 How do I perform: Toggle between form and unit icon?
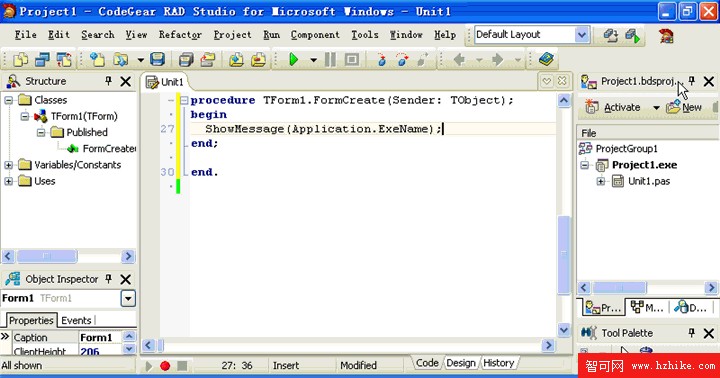point(64,60)
